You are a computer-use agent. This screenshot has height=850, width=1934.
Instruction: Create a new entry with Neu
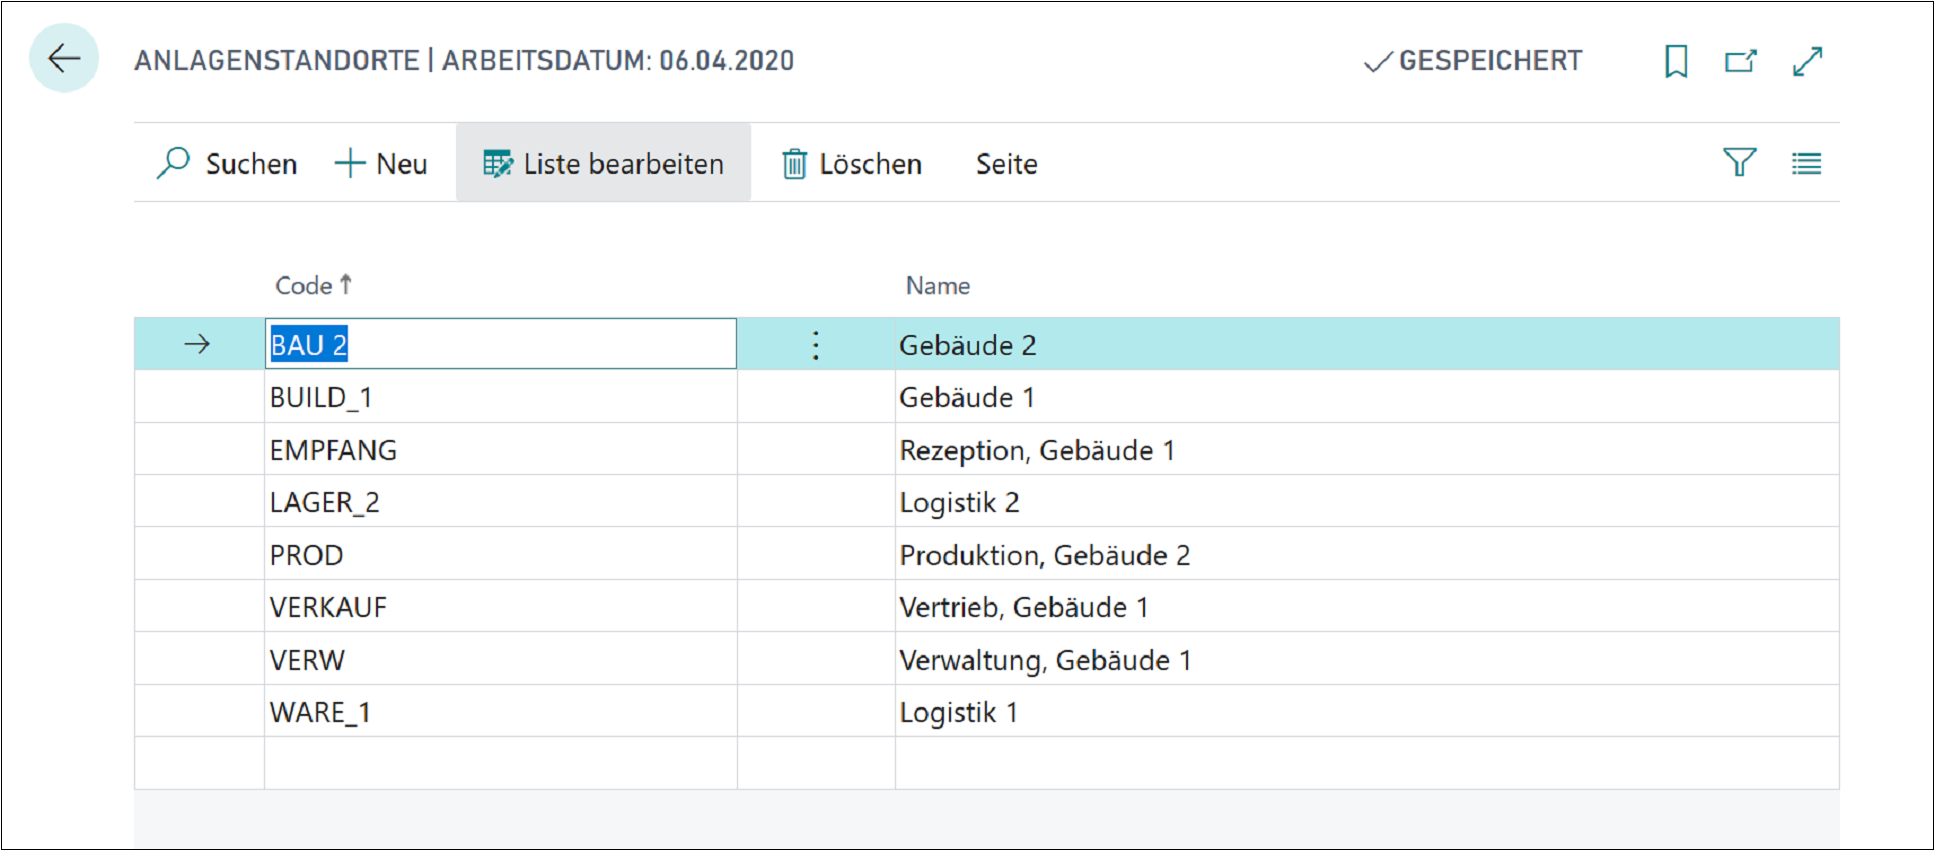[x=380, y=163]
